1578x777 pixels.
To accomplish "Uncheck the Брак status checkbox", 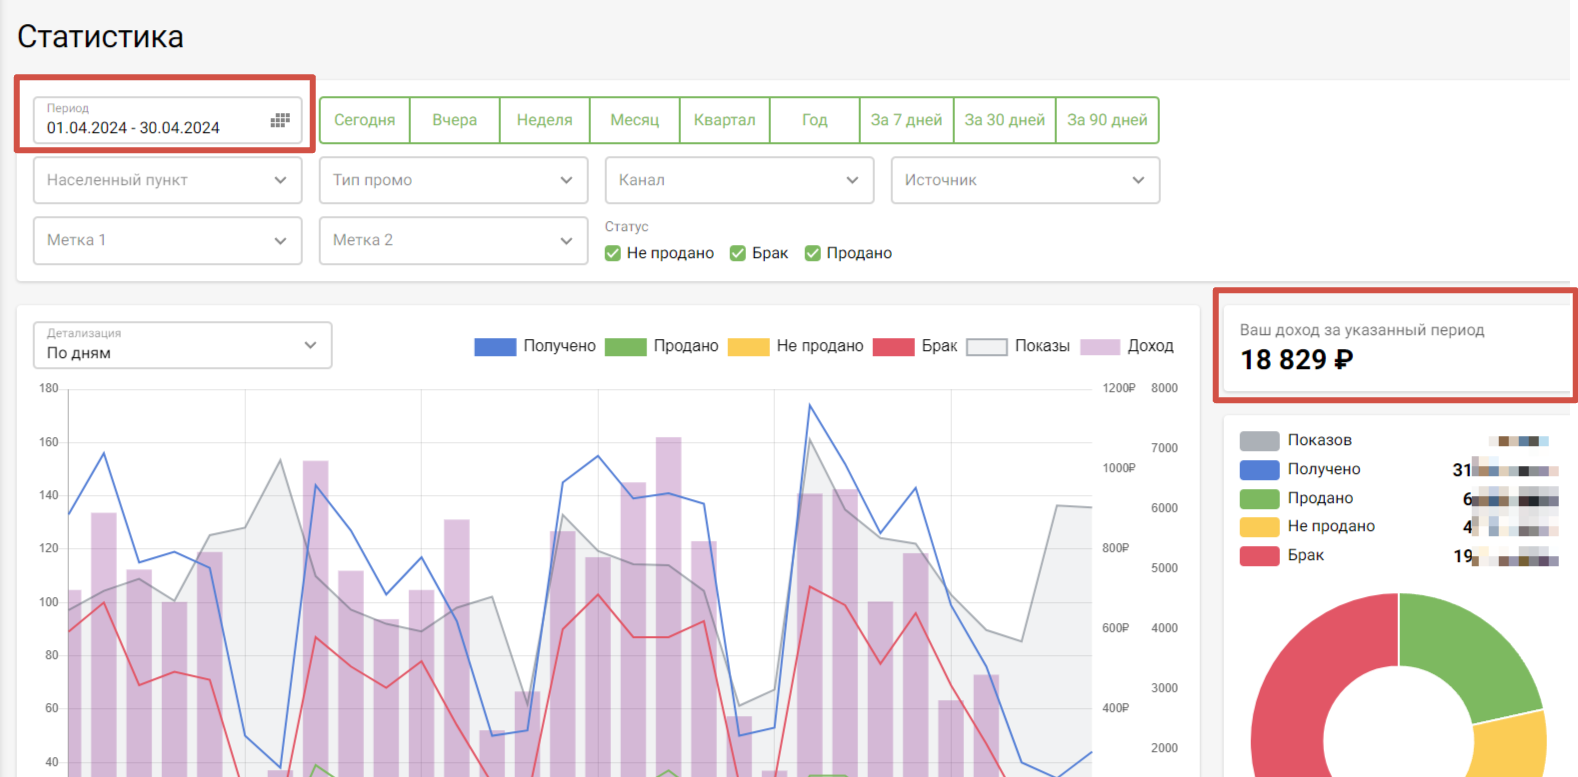I will click(738, 253).
